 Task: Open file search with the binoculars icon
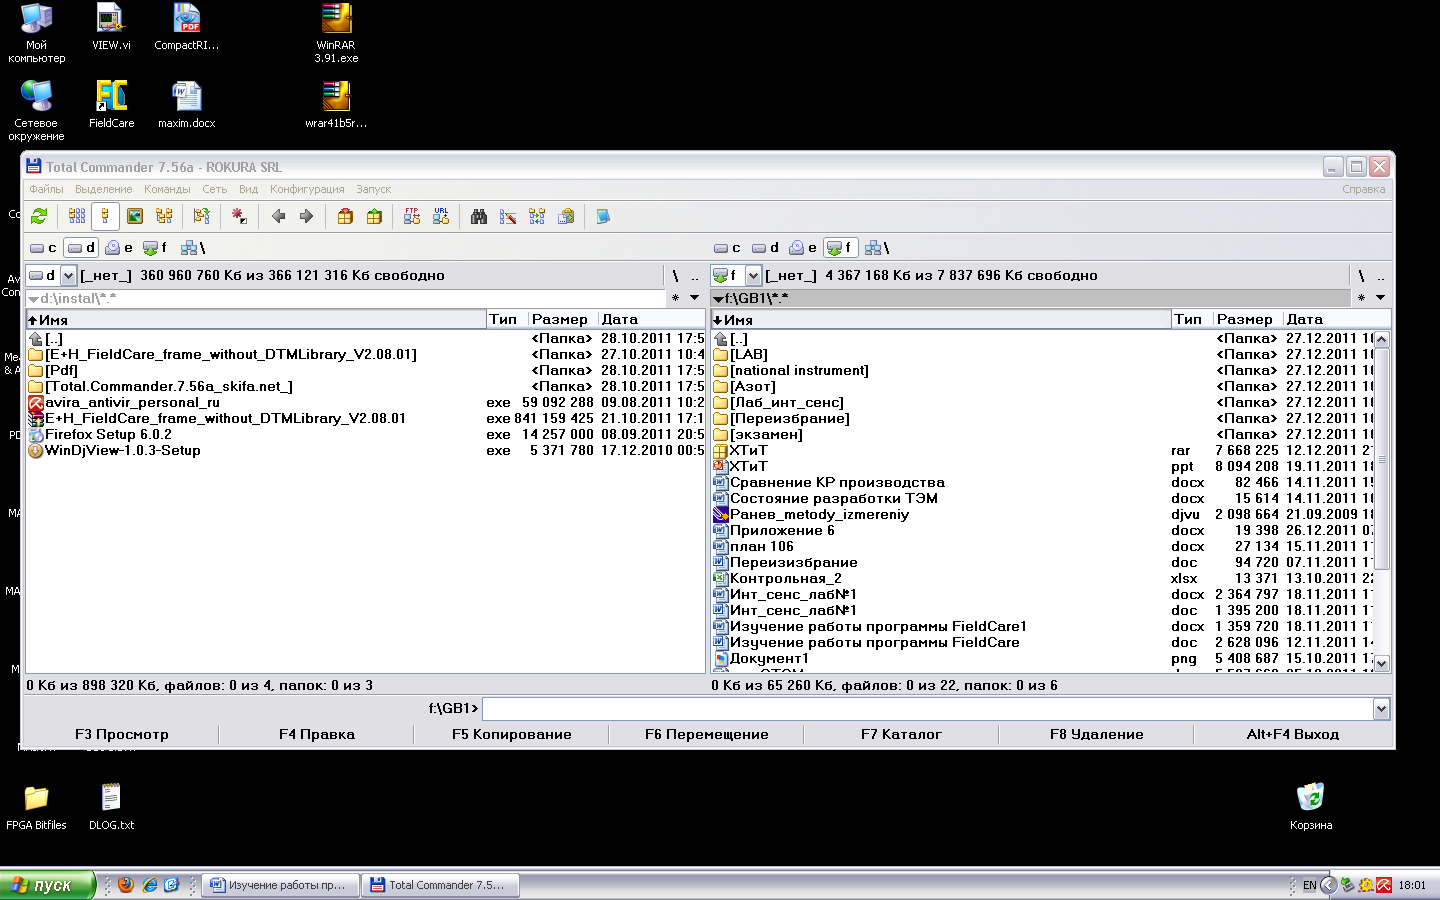click(479, 216)
